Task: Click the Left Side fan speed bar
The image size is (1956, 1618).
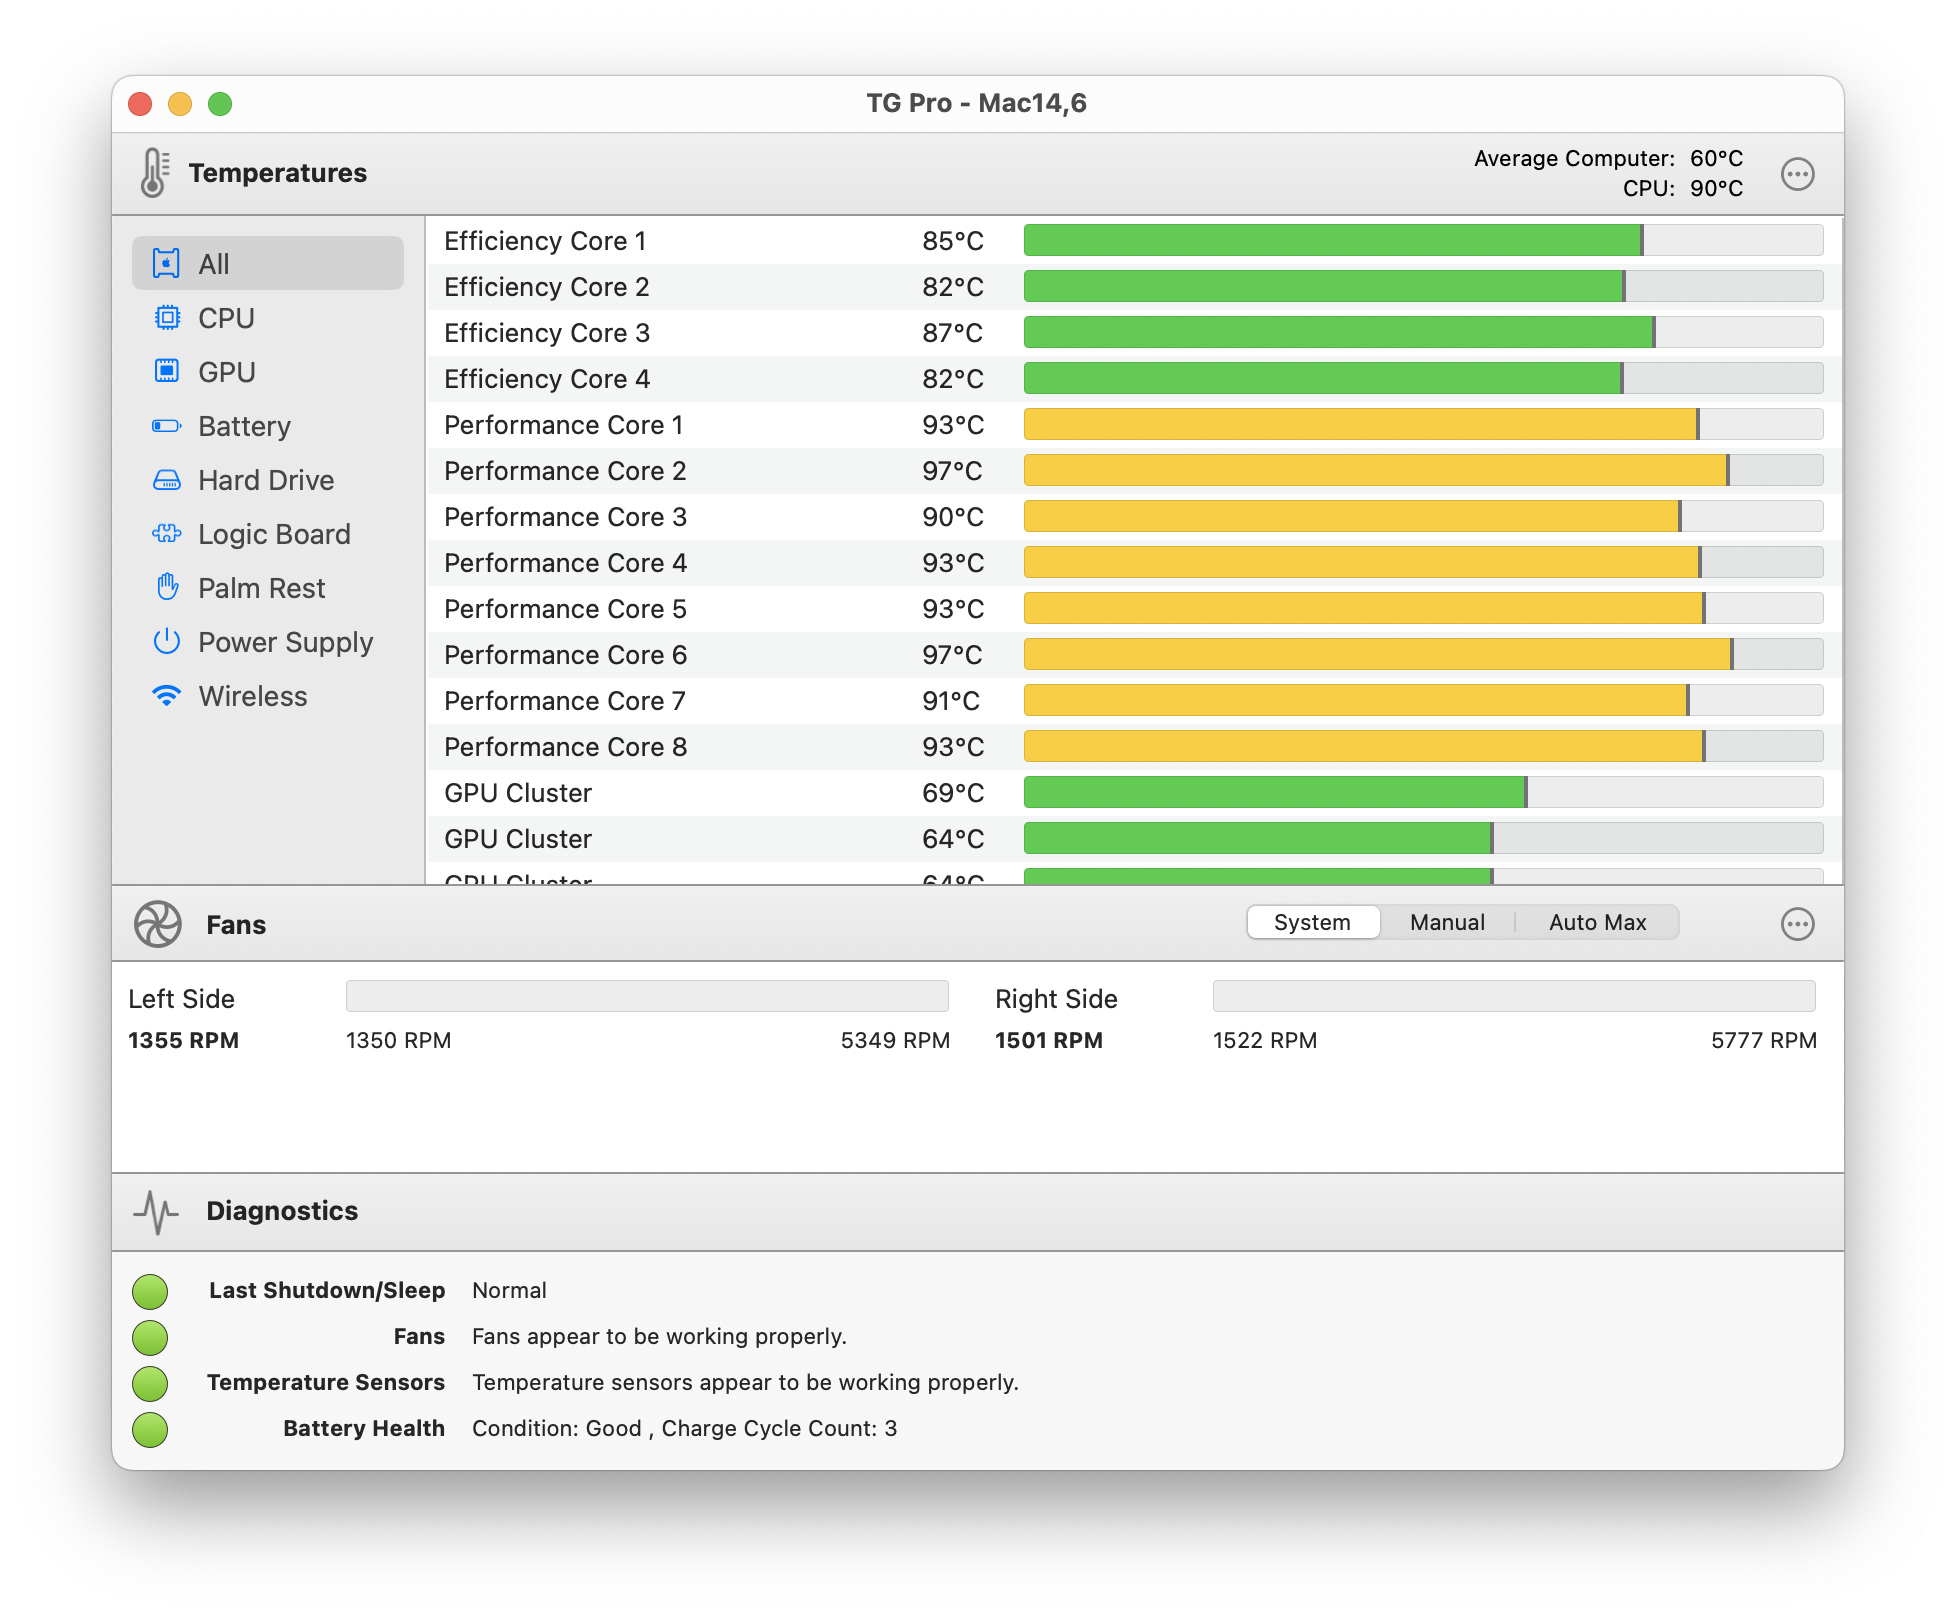Action: point(645,996)
